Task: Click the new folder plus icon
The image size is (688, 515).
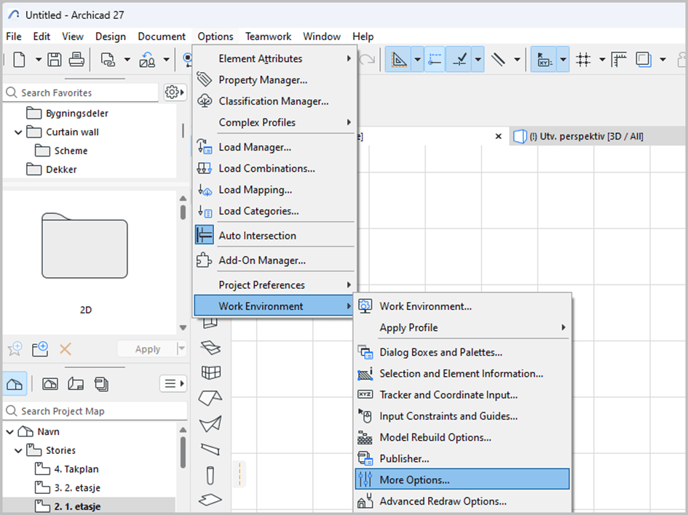Action: [40, 349]
